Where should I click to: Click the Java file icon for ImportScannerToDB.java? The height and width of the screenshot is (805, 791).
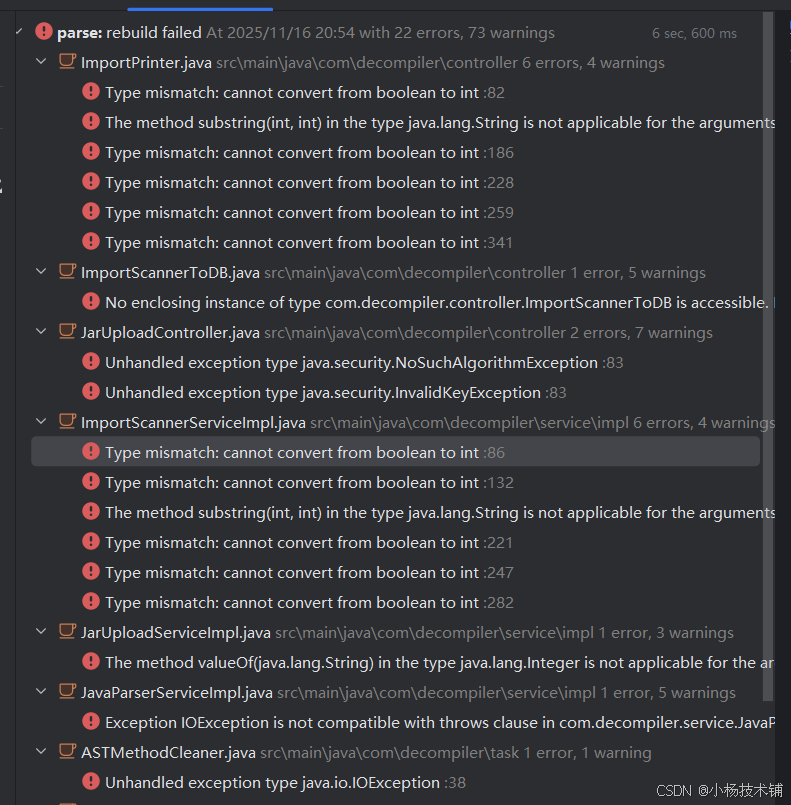point(67,272)
